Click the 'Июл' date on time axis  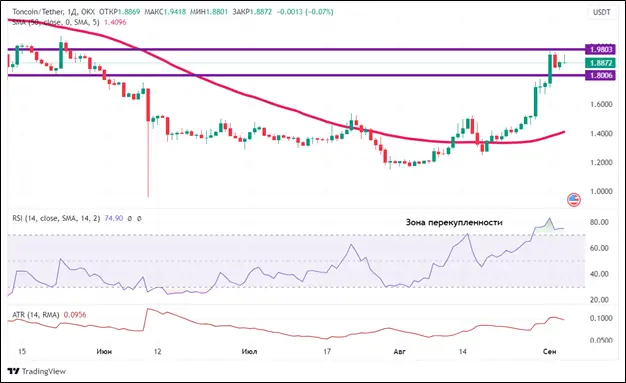tap(249, 351)
